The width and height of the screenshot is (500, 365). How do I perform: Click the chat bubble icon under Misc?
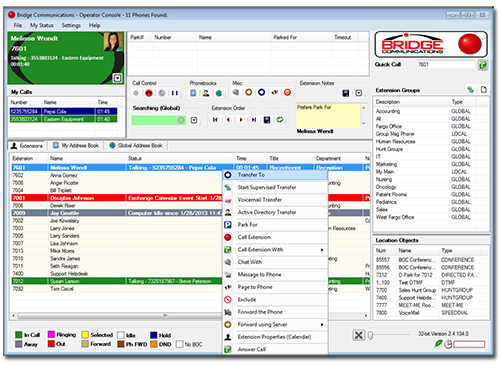[236, 92]
